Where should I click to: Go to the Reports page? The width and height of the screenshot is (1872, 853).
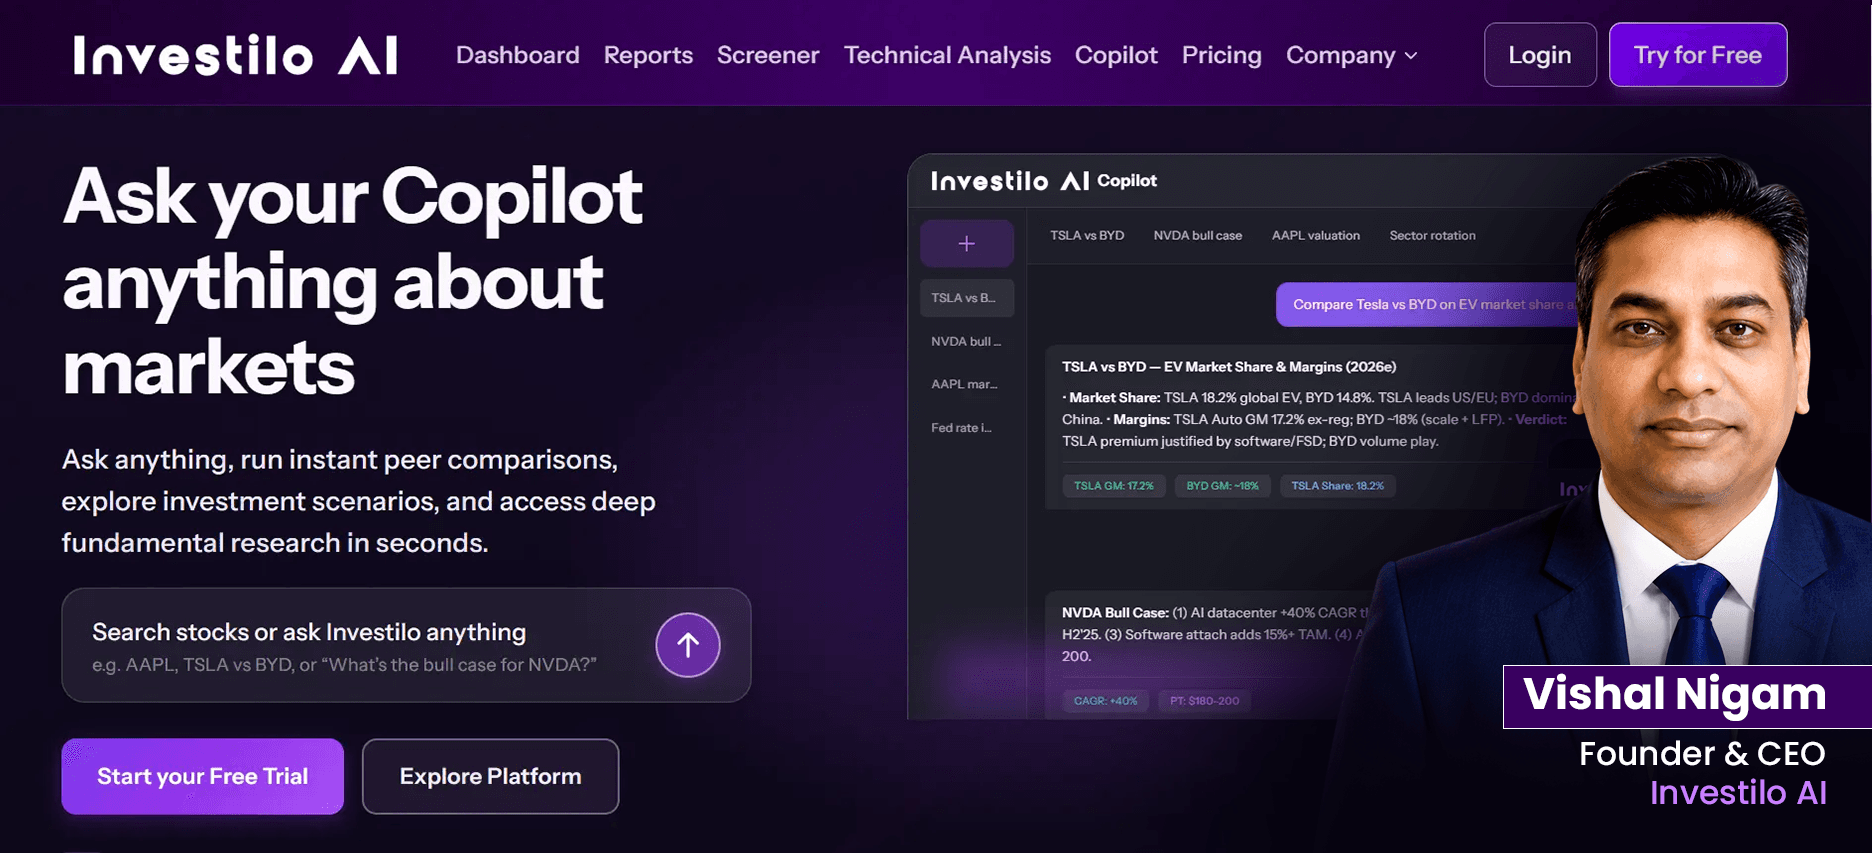tap(648, 55)
